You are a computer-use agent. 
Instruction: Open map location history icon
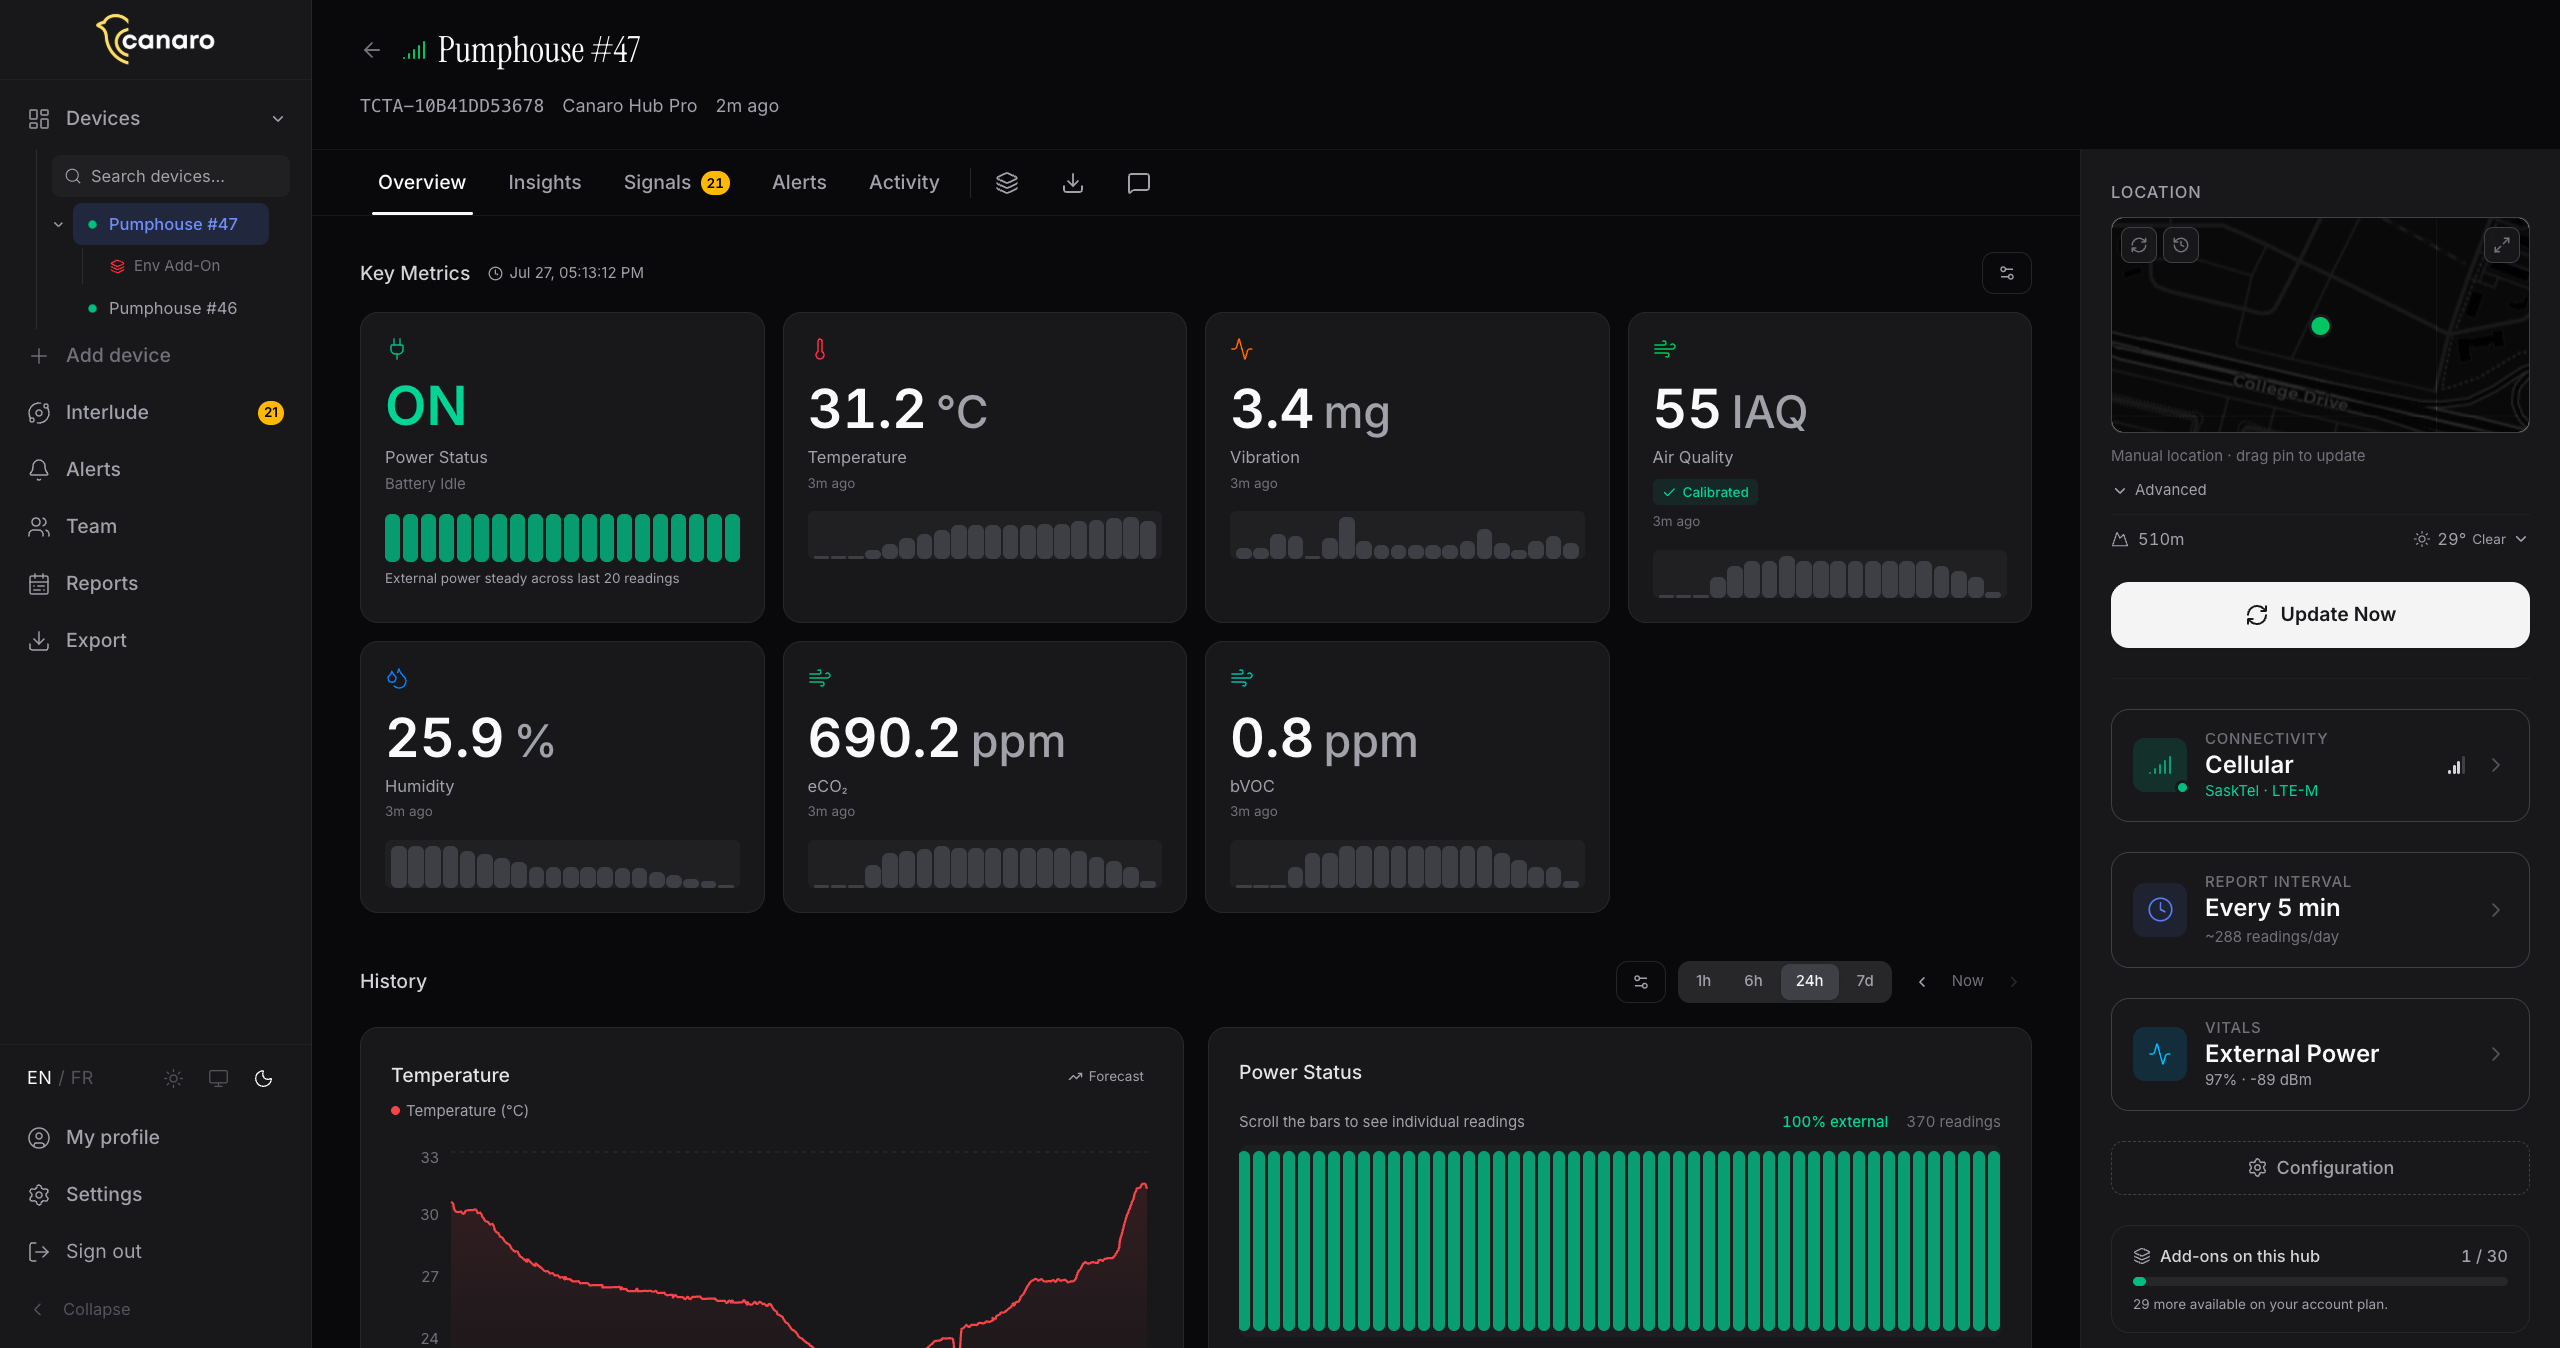pyautogui.click(x=2181, y=245)
